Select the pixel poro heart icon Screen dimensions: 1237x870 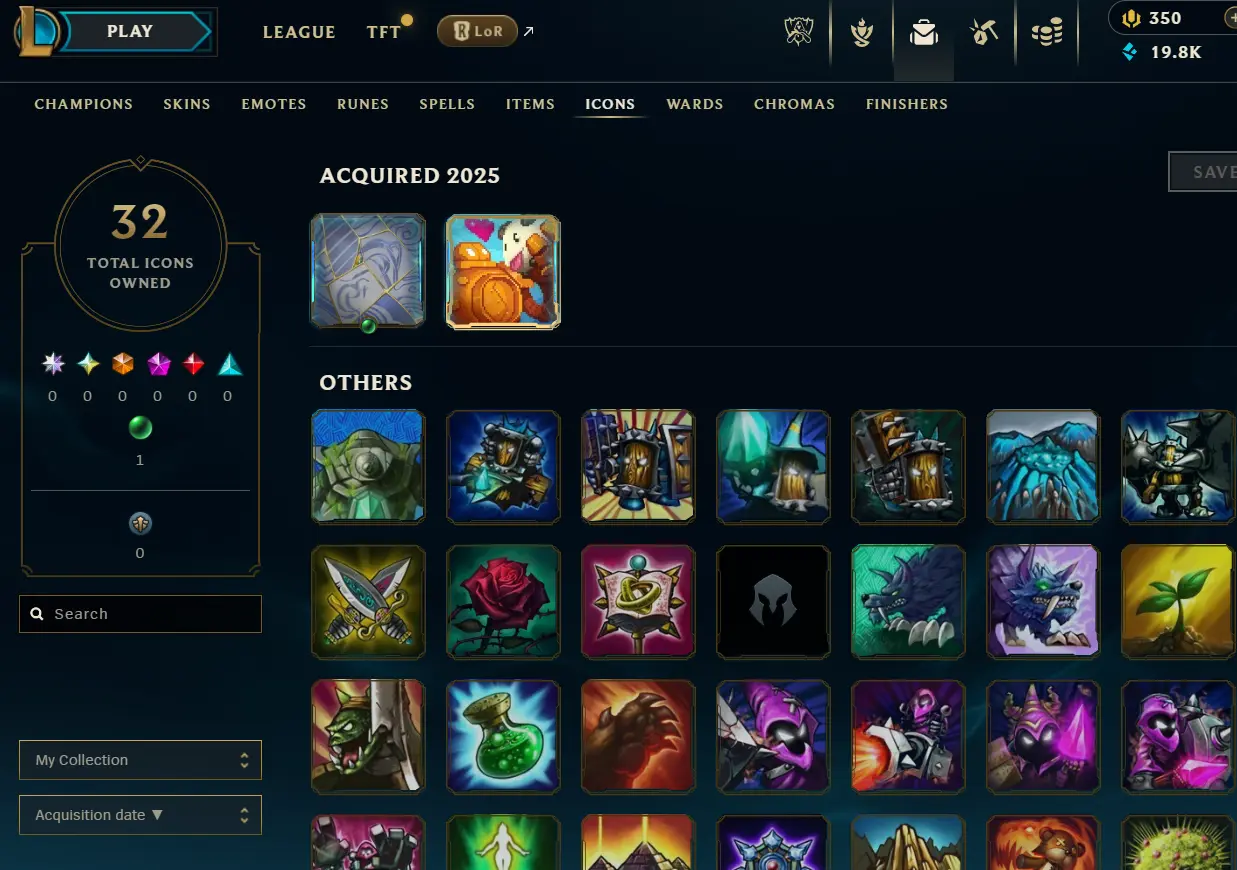503,271
